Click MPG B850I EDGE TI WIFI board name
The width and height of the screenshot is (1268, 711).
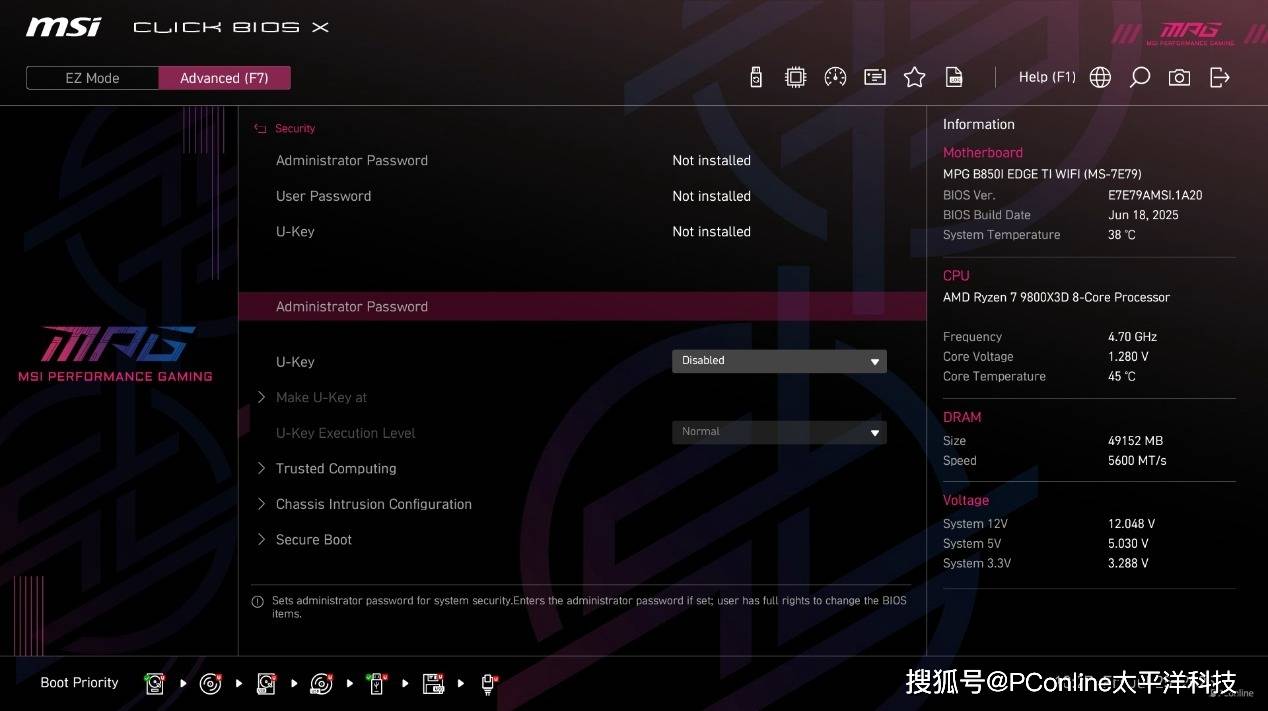pyautogui.click(x=1042, y=174)
